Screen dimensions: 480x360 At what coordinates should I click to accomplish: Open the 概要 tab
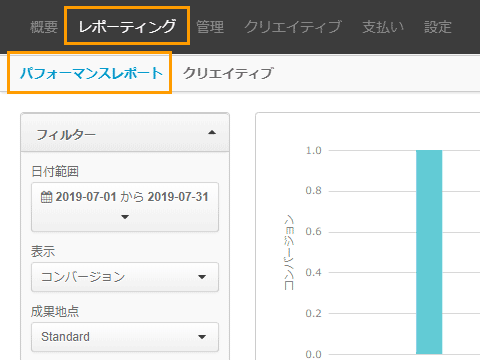[44, 27]
